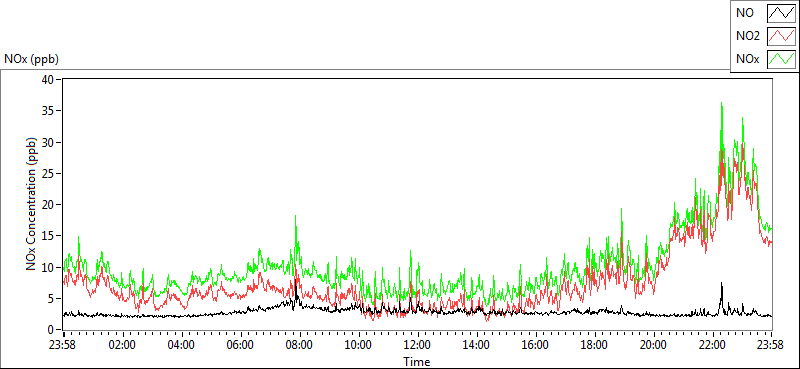Click the 14:00 time axis label
The width and height of the screenshot is (800, 369).
[x=477, y=345]
